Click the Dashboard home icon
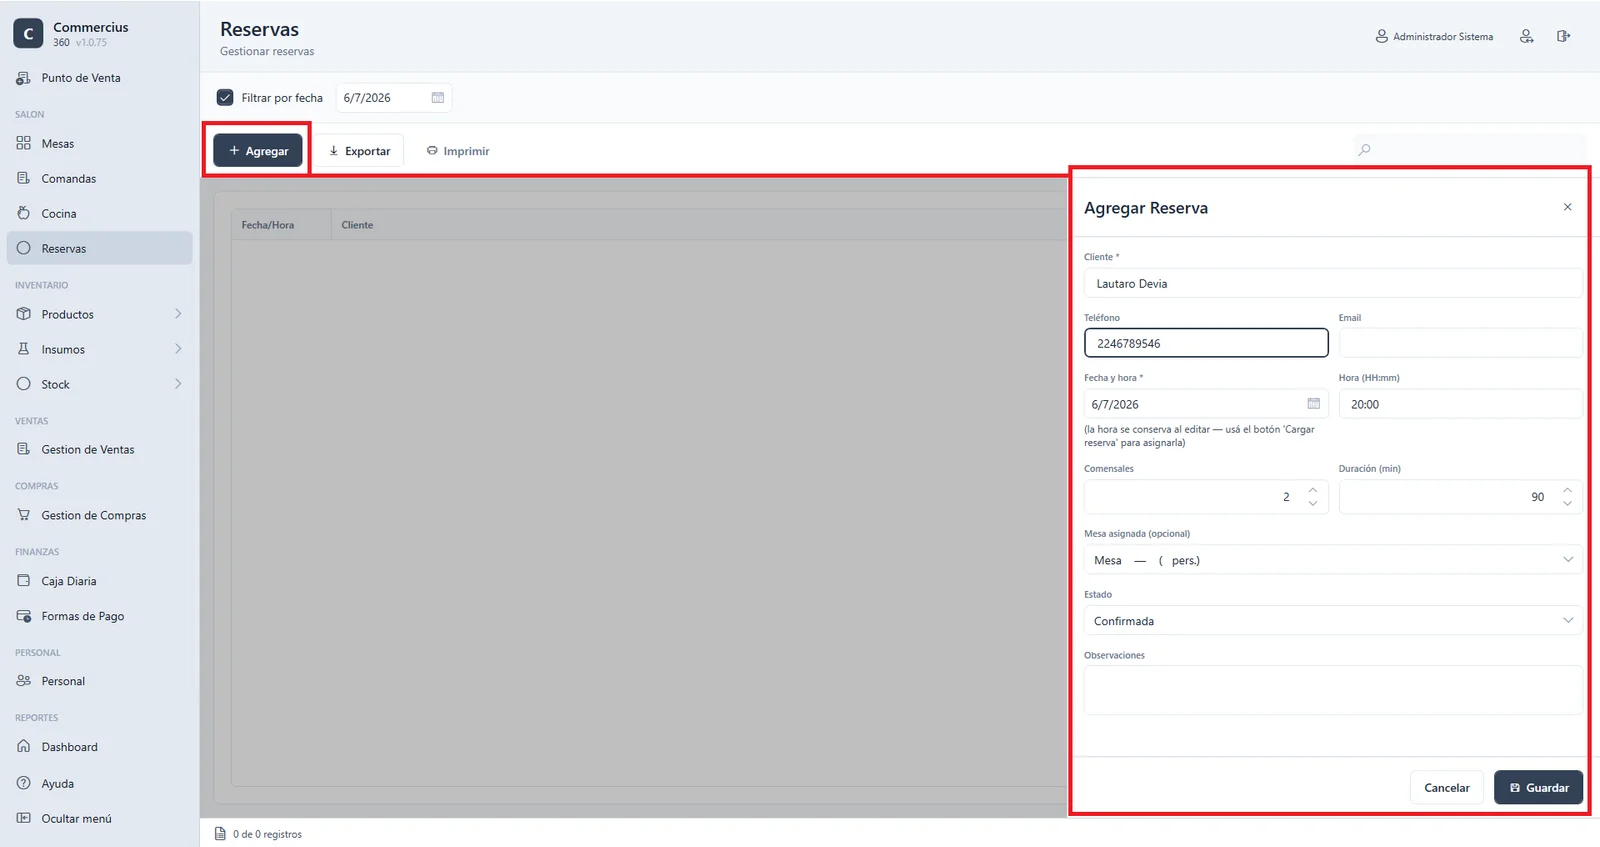 point(24,747)
